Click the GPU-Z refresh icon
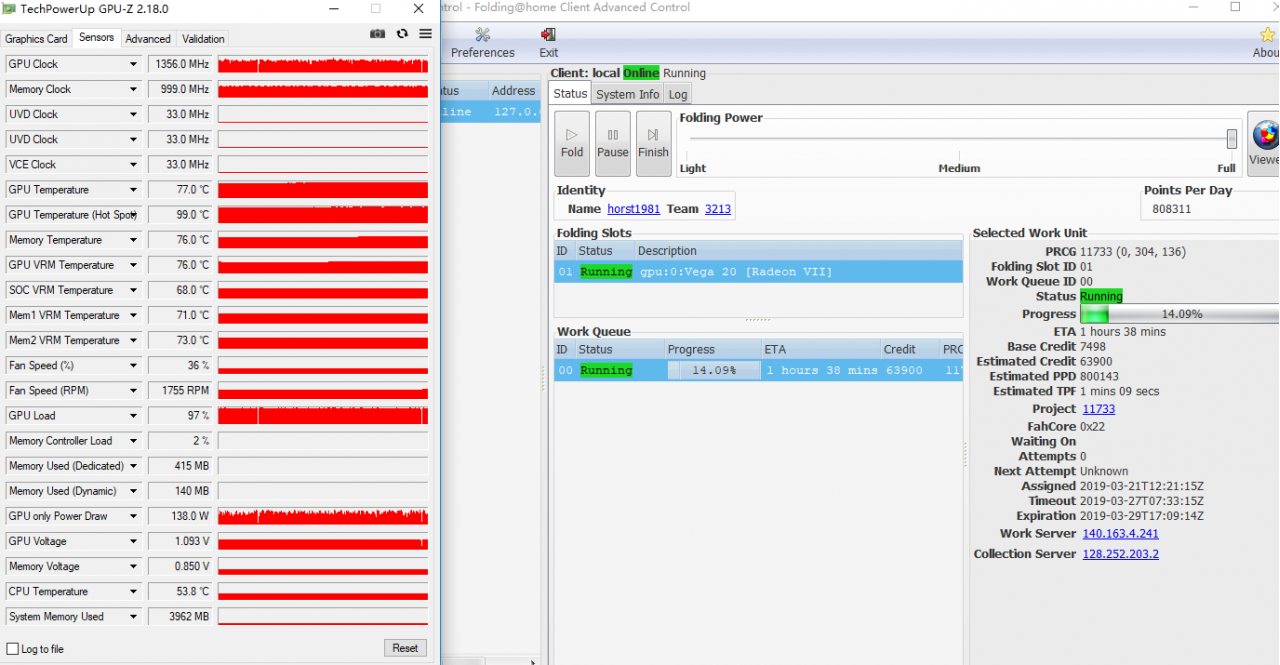 402,33
